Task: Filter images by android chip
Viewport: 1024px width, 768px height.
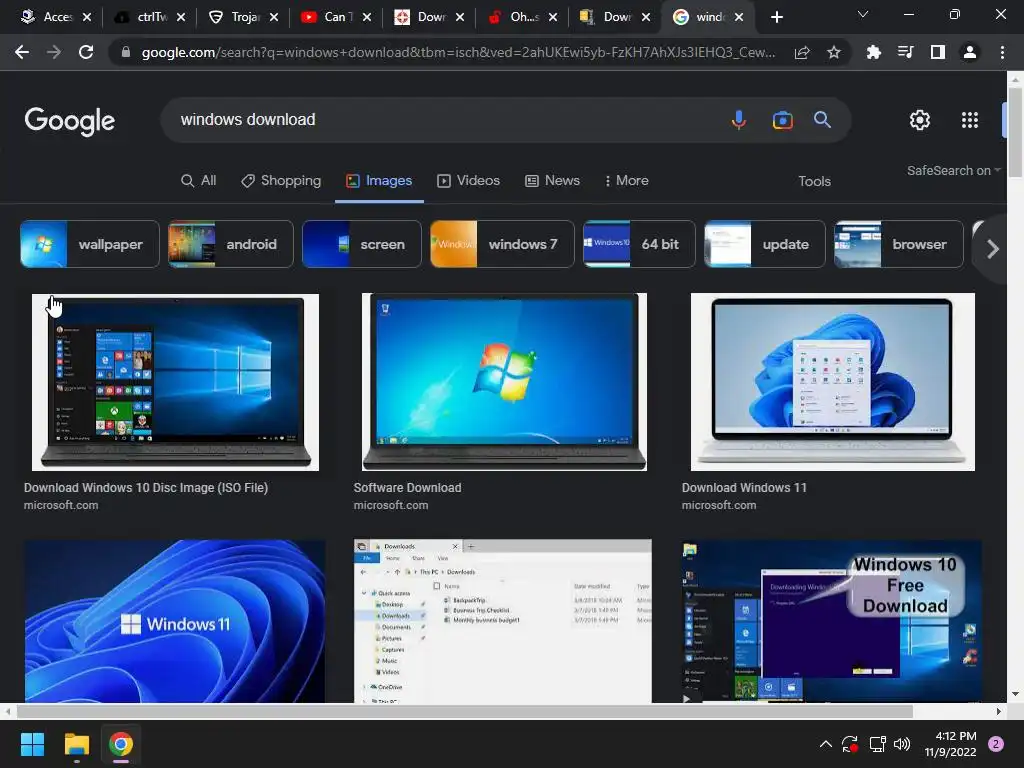Action: [x=231, y=244]
